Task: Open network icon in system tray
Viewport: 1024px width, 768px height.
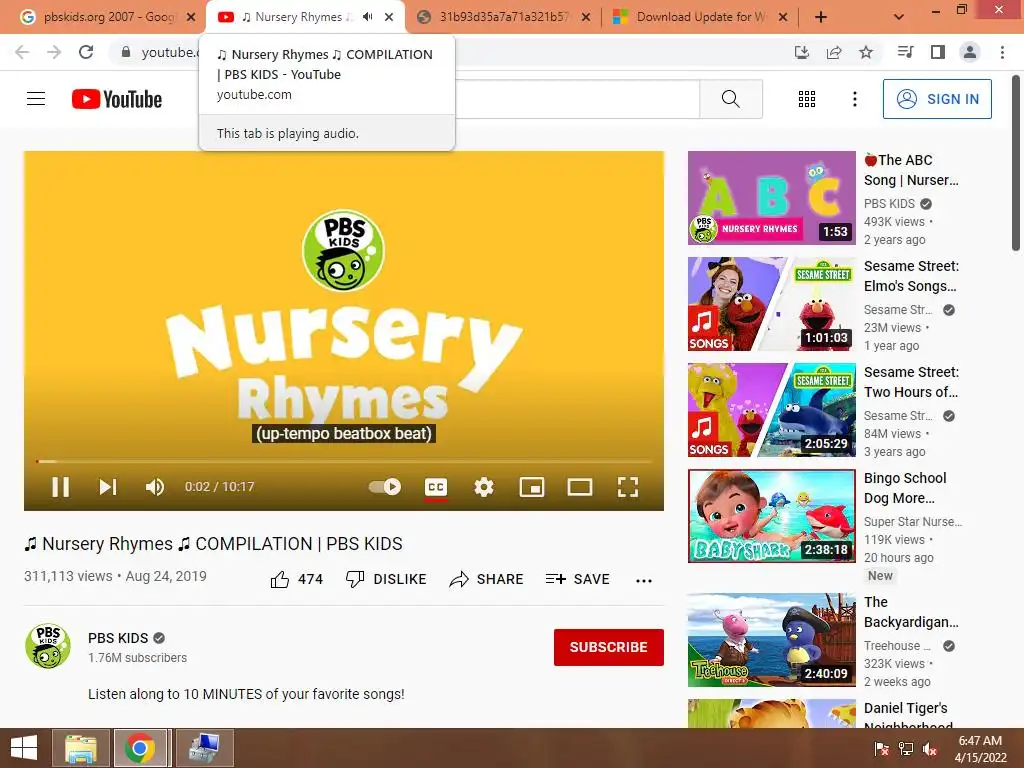Action: point(906,749)
